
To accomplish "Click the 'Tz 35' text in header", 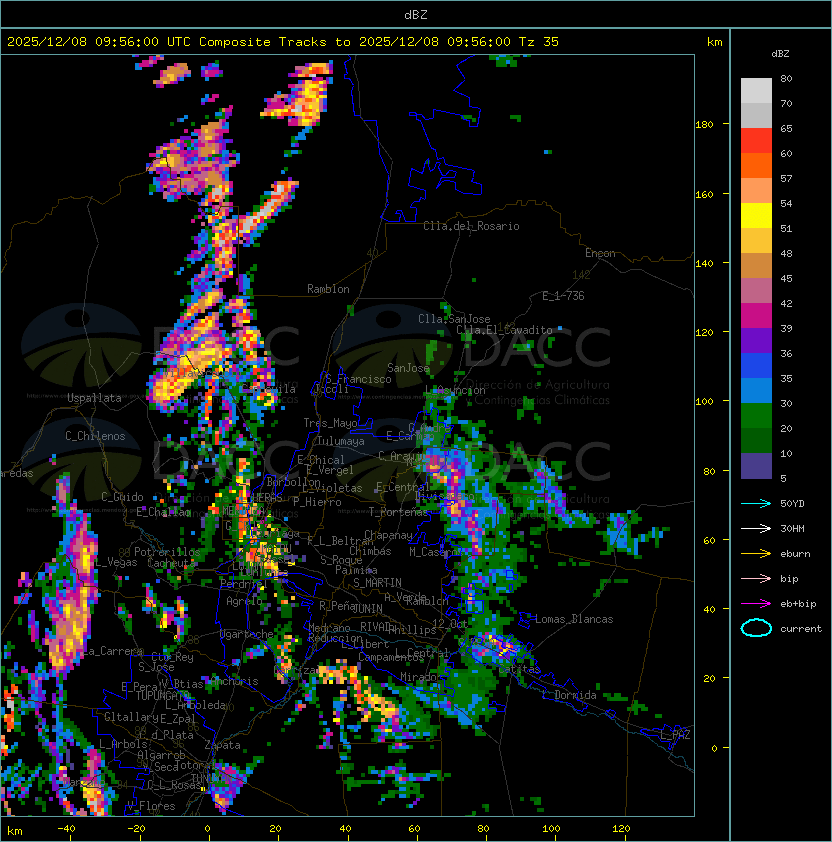I will tap(539, 41).
